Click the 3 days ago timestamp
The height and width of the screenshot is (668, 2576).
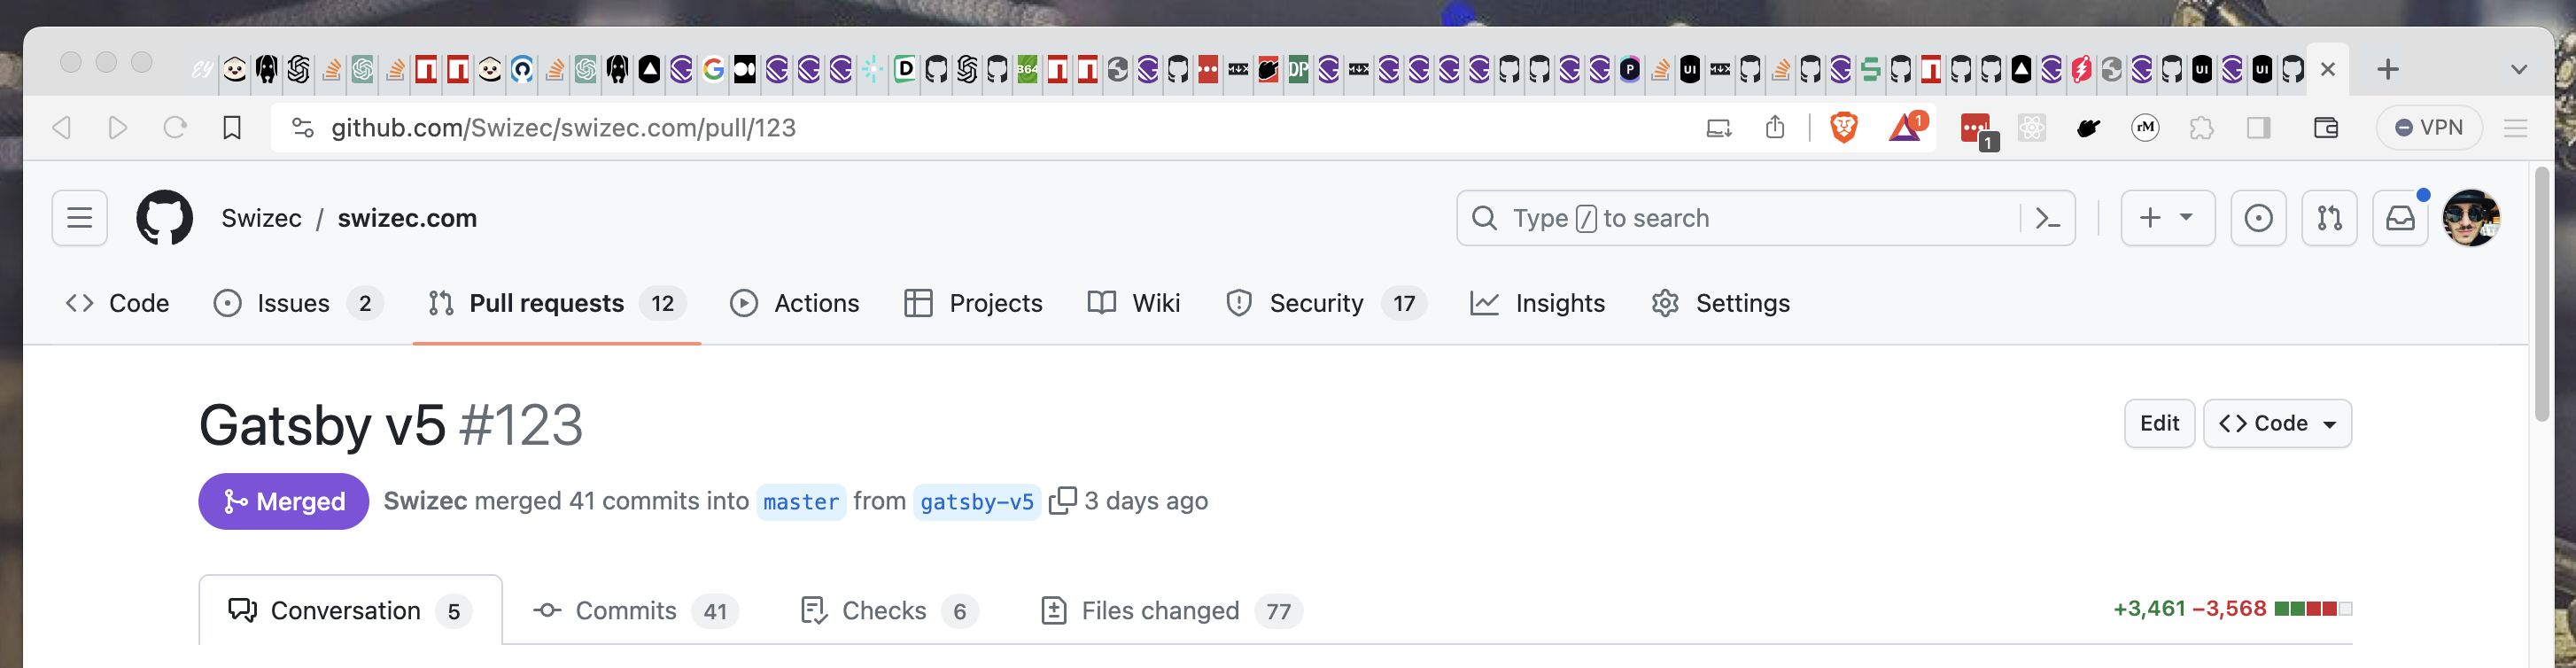coord(1146,501)
